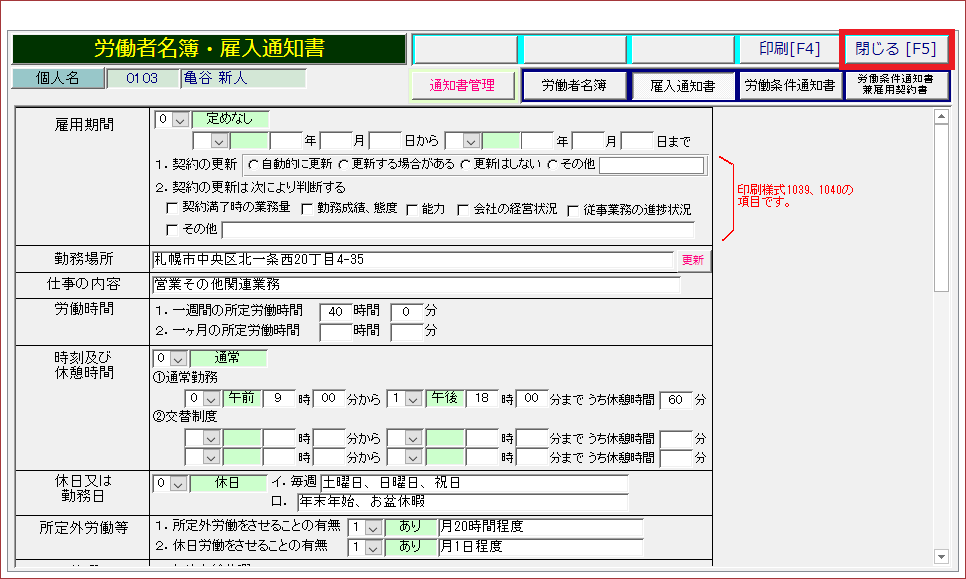
Task: Tick the 能力 checkbox
Action: click(x=412, y=209)
